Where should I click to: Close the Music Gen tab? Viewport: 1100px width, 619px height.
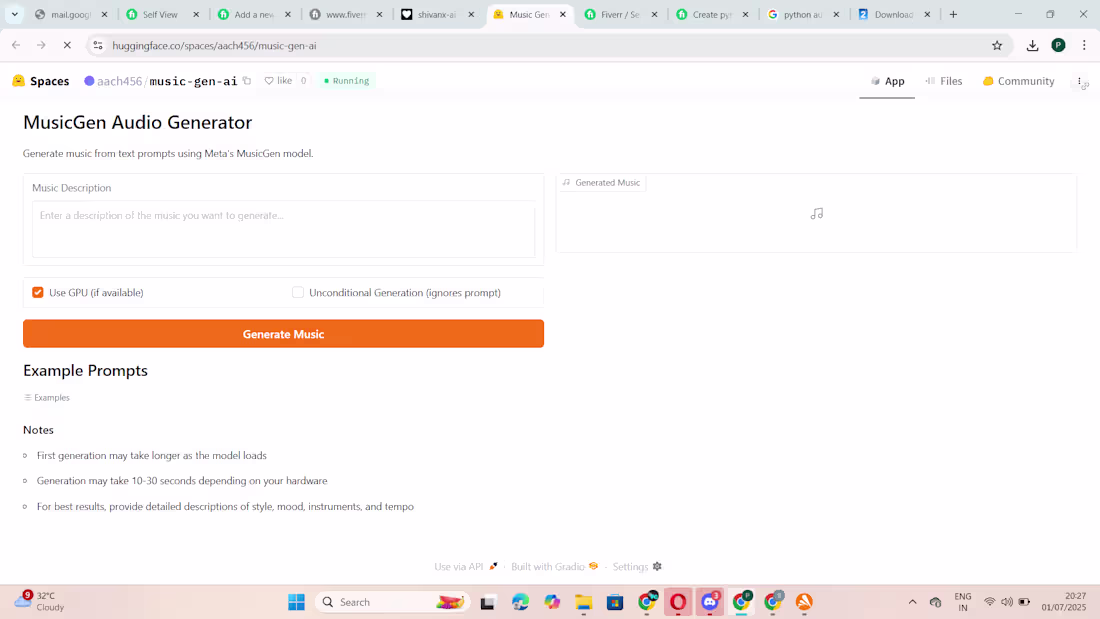(x=563, y=14)
